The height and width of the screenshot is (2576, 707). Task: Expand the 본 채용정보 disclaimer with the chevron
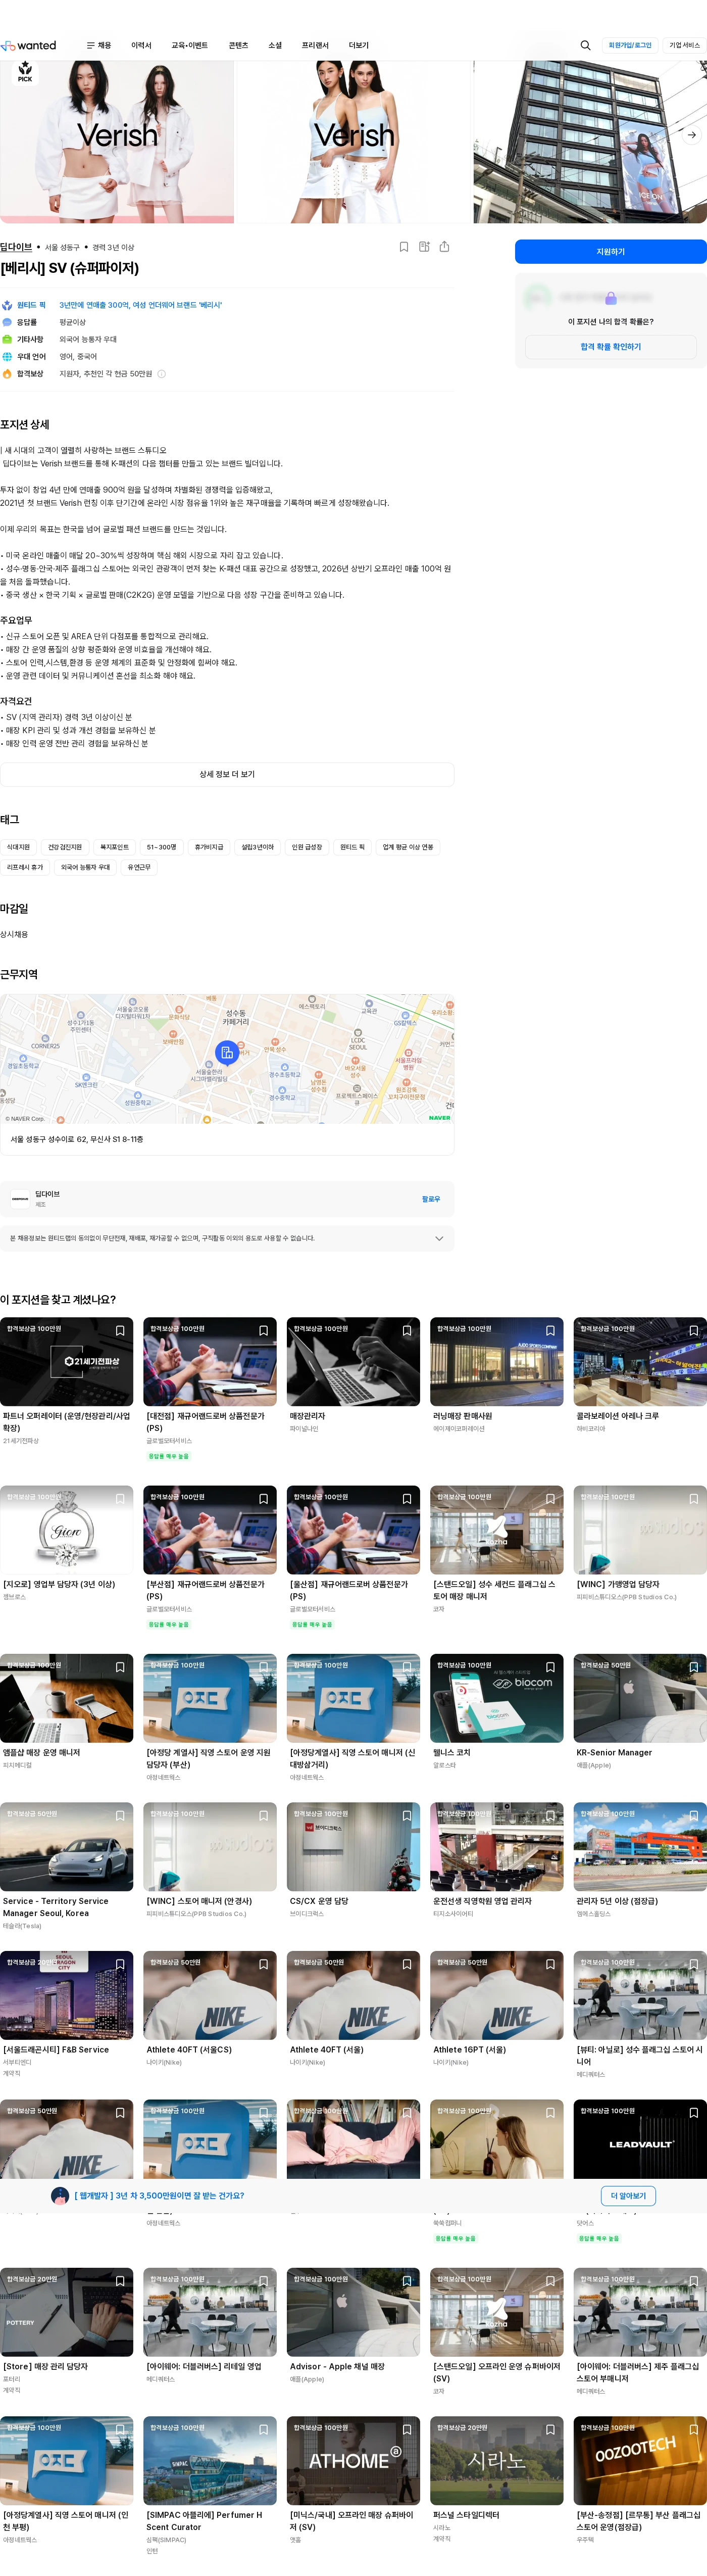(439, 1238)
